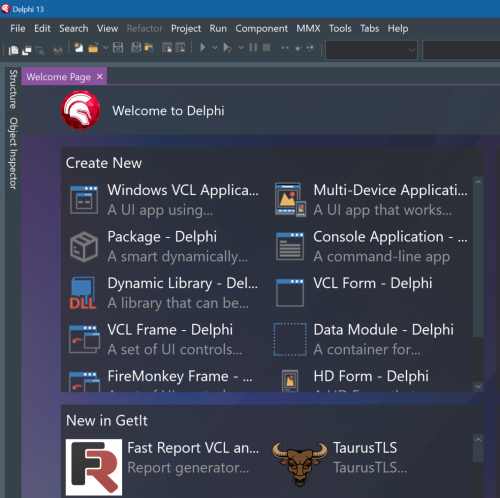This screenshot has height=498, width=500.
Task: Click the second toolbar input box
Action: point(461,50)
